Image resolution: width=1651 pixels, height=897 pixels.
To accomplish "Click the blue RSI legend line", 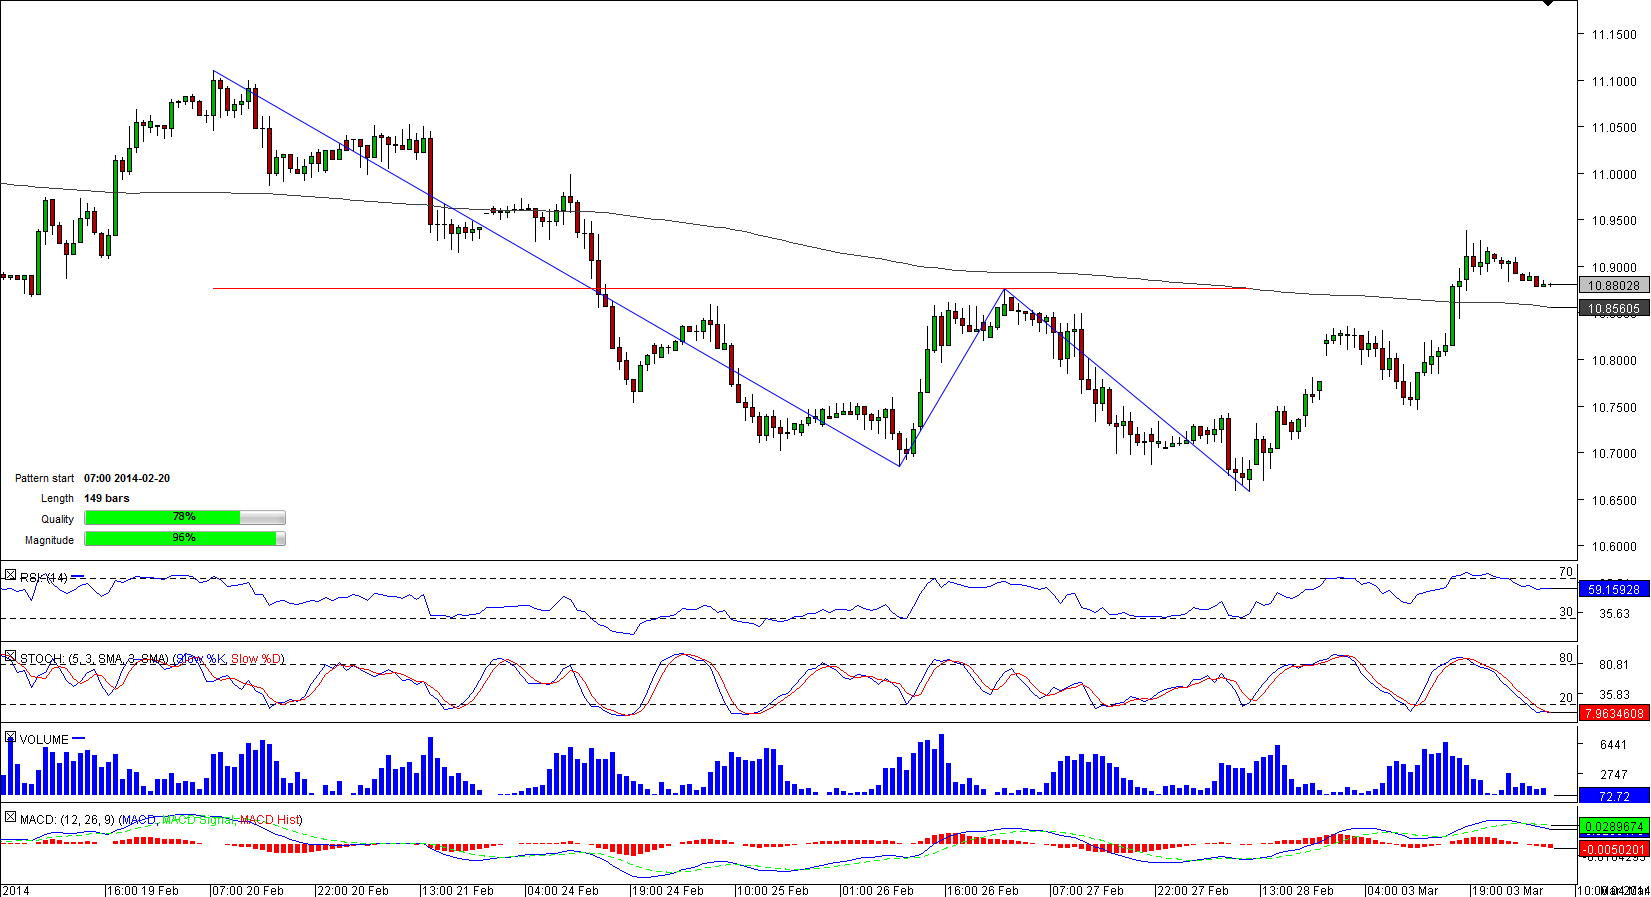I will point(79,576).
